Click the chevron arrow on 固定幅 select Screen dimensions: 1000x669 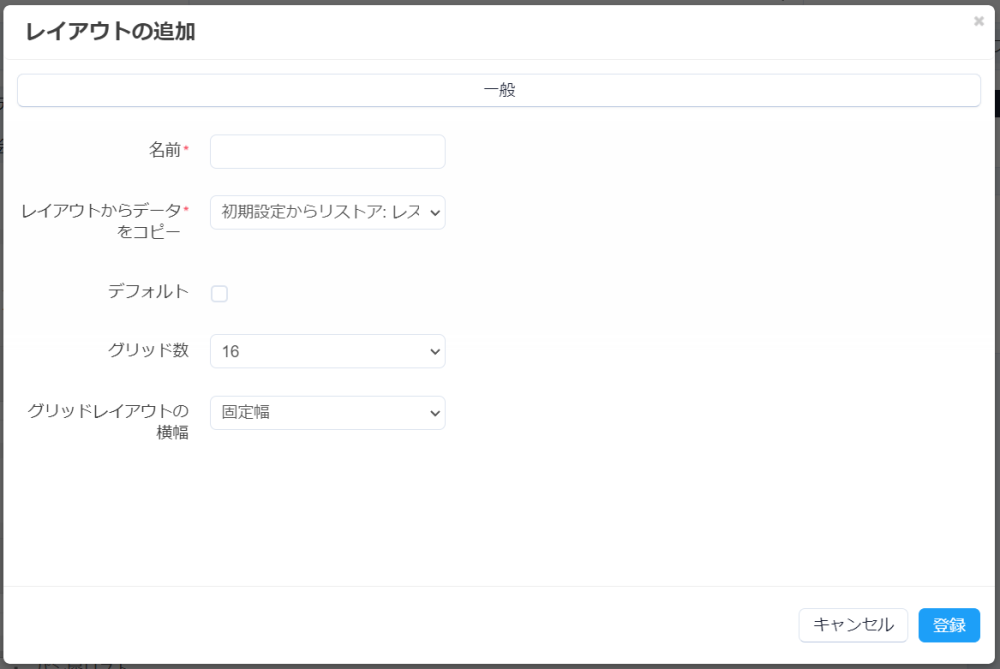pyautogui.click(x=434, y=412)
